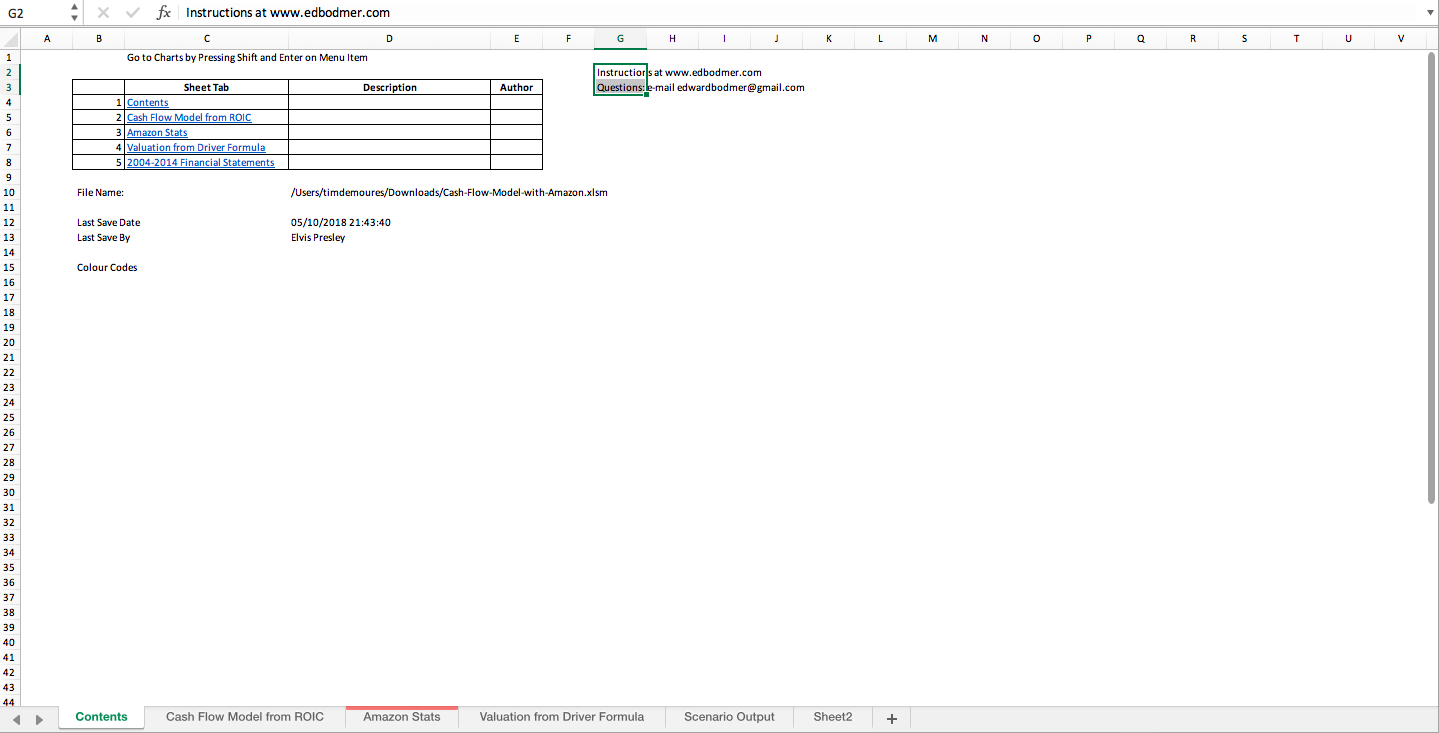Switch to Cash Flow Model from ROIC tab

pyautogui.click(x=245, y=717)
